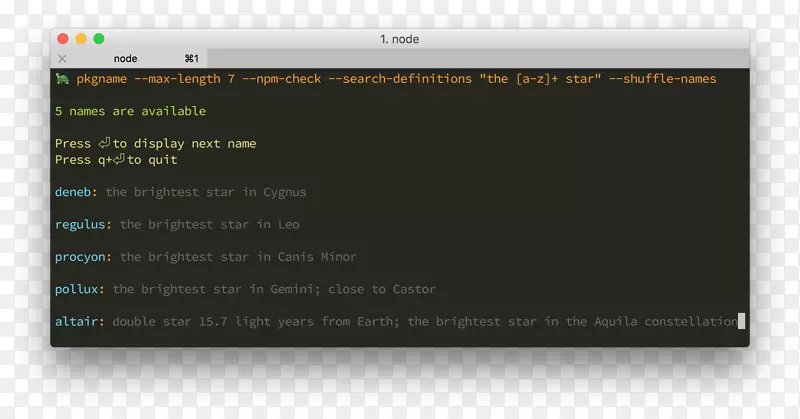Image resolution: width=800 pixels, height=419 pixels.
Task: Click the turtle prompt icon
Action: [62, 79]
